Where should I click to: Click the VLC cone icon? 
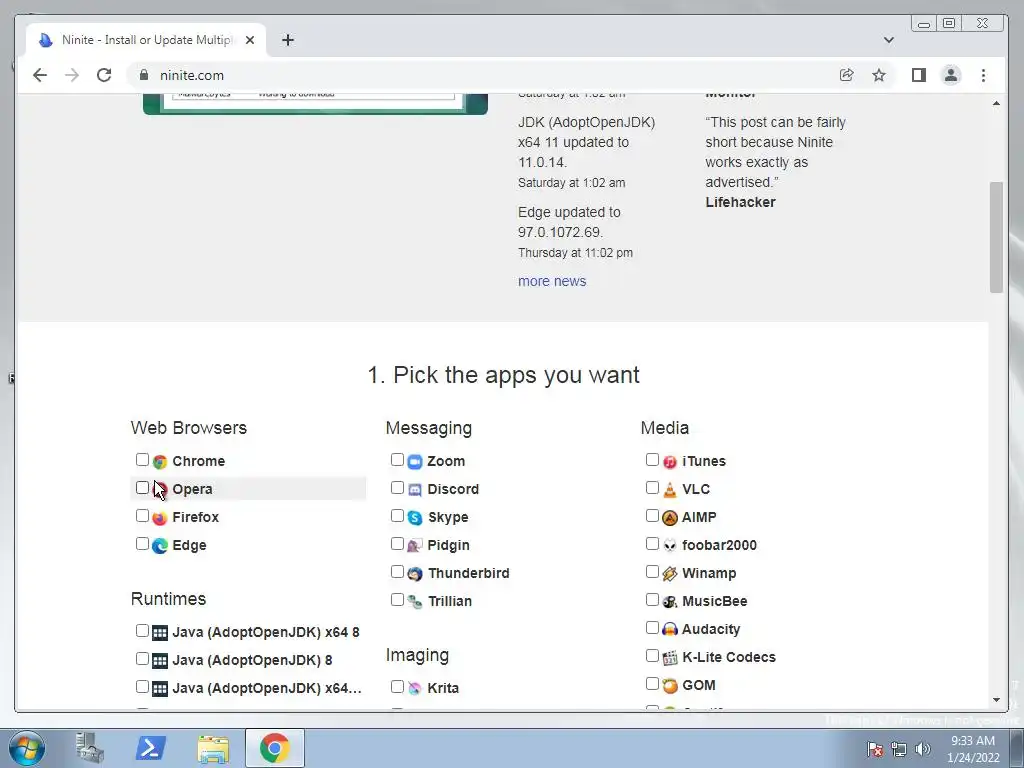coord(670,490)
